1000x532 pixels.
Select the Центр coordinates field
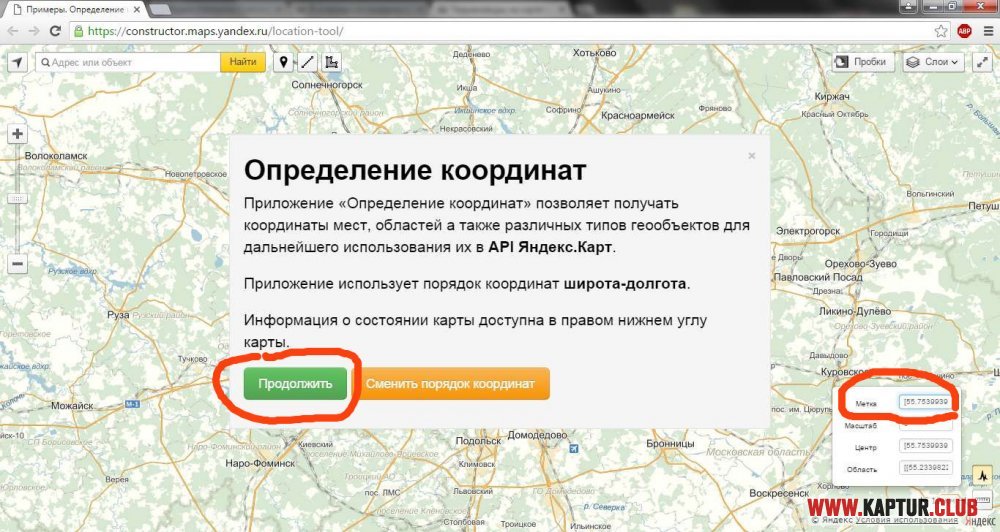tap(926, 445)
